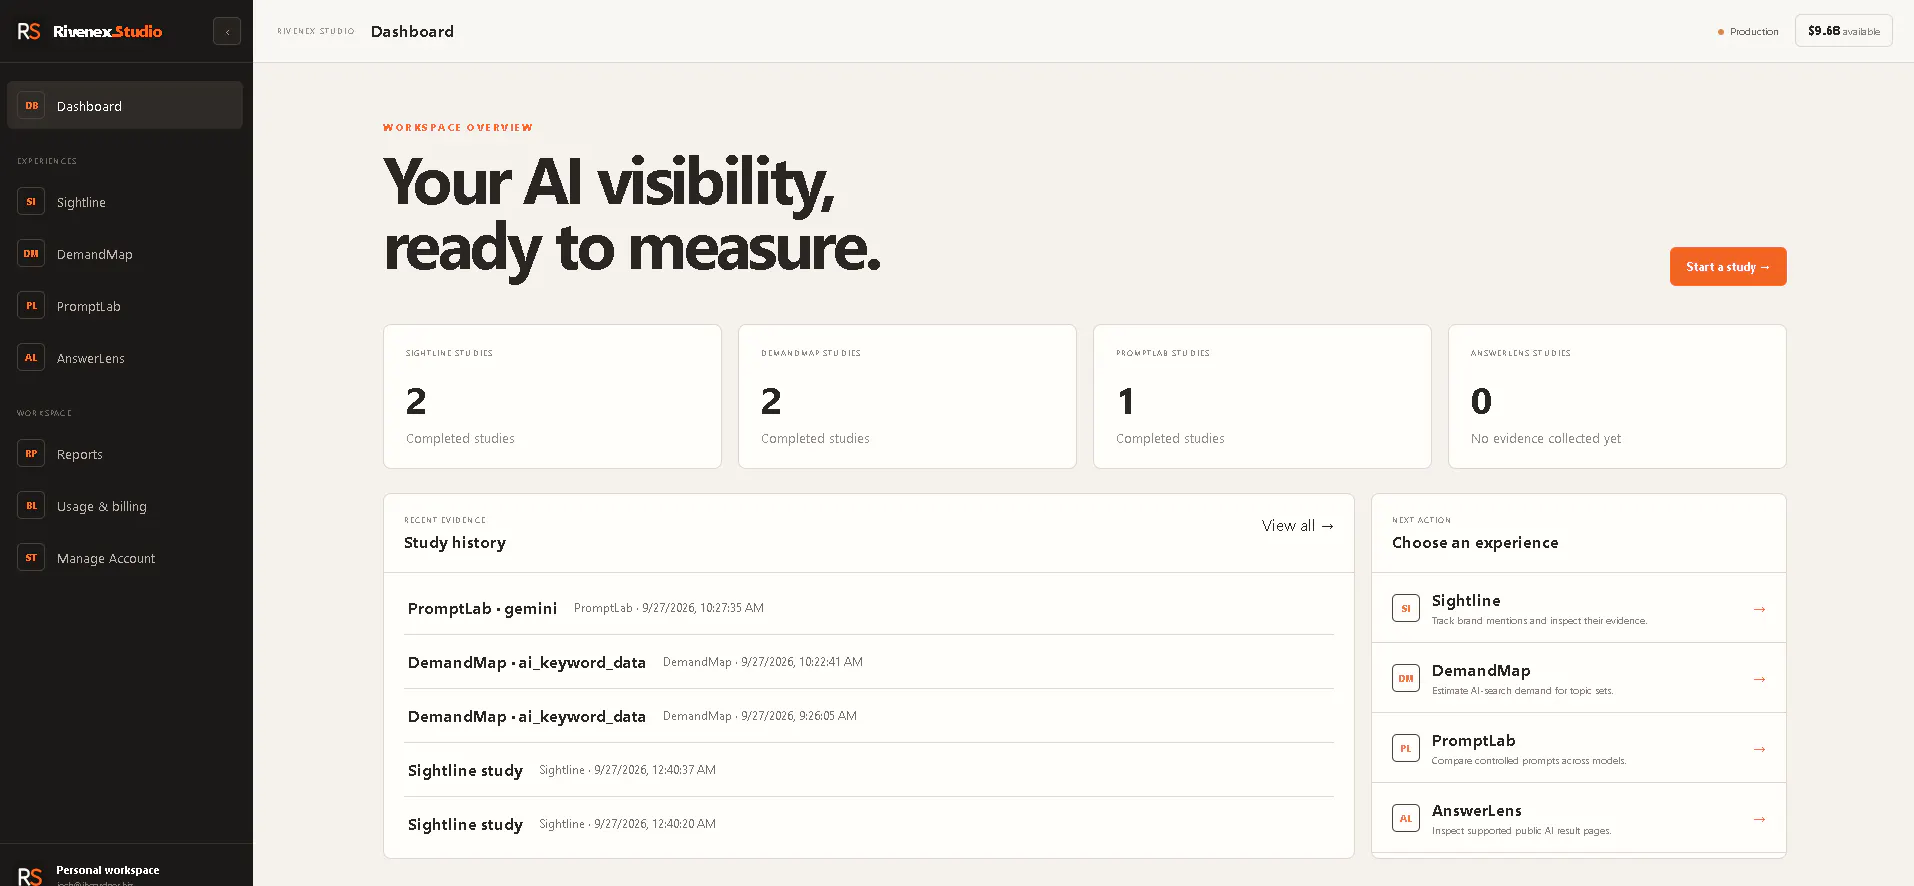Screen dimensions: 1914x886
Task: Click the AL AnswerLens sidebar icon
Action: tap(31, 358)
